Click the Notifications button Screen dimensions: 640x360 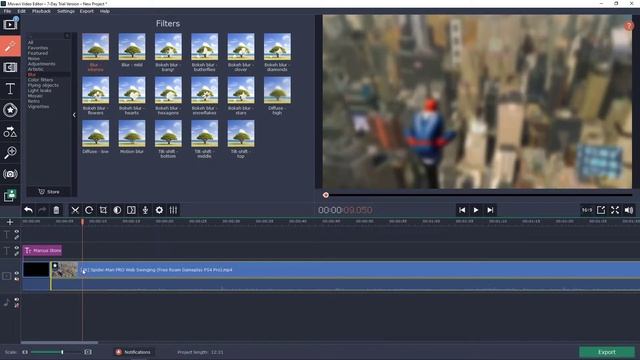click(x=133, y=352)
